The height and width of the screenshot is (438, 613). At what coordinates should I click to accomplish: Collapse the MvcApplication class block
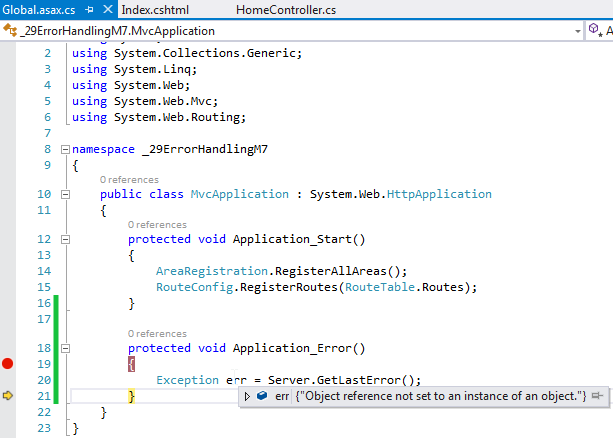pyautogui.click(x=65, y=194)
